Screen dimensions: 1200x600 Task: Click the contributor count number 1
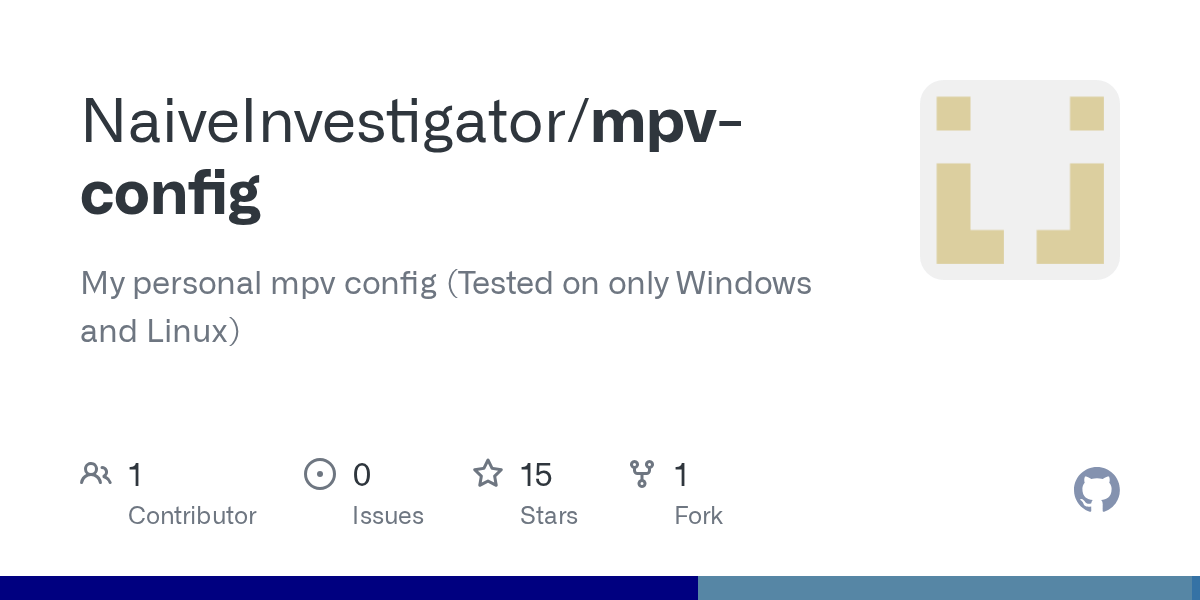pyautogui.click(x=135, y=475)
